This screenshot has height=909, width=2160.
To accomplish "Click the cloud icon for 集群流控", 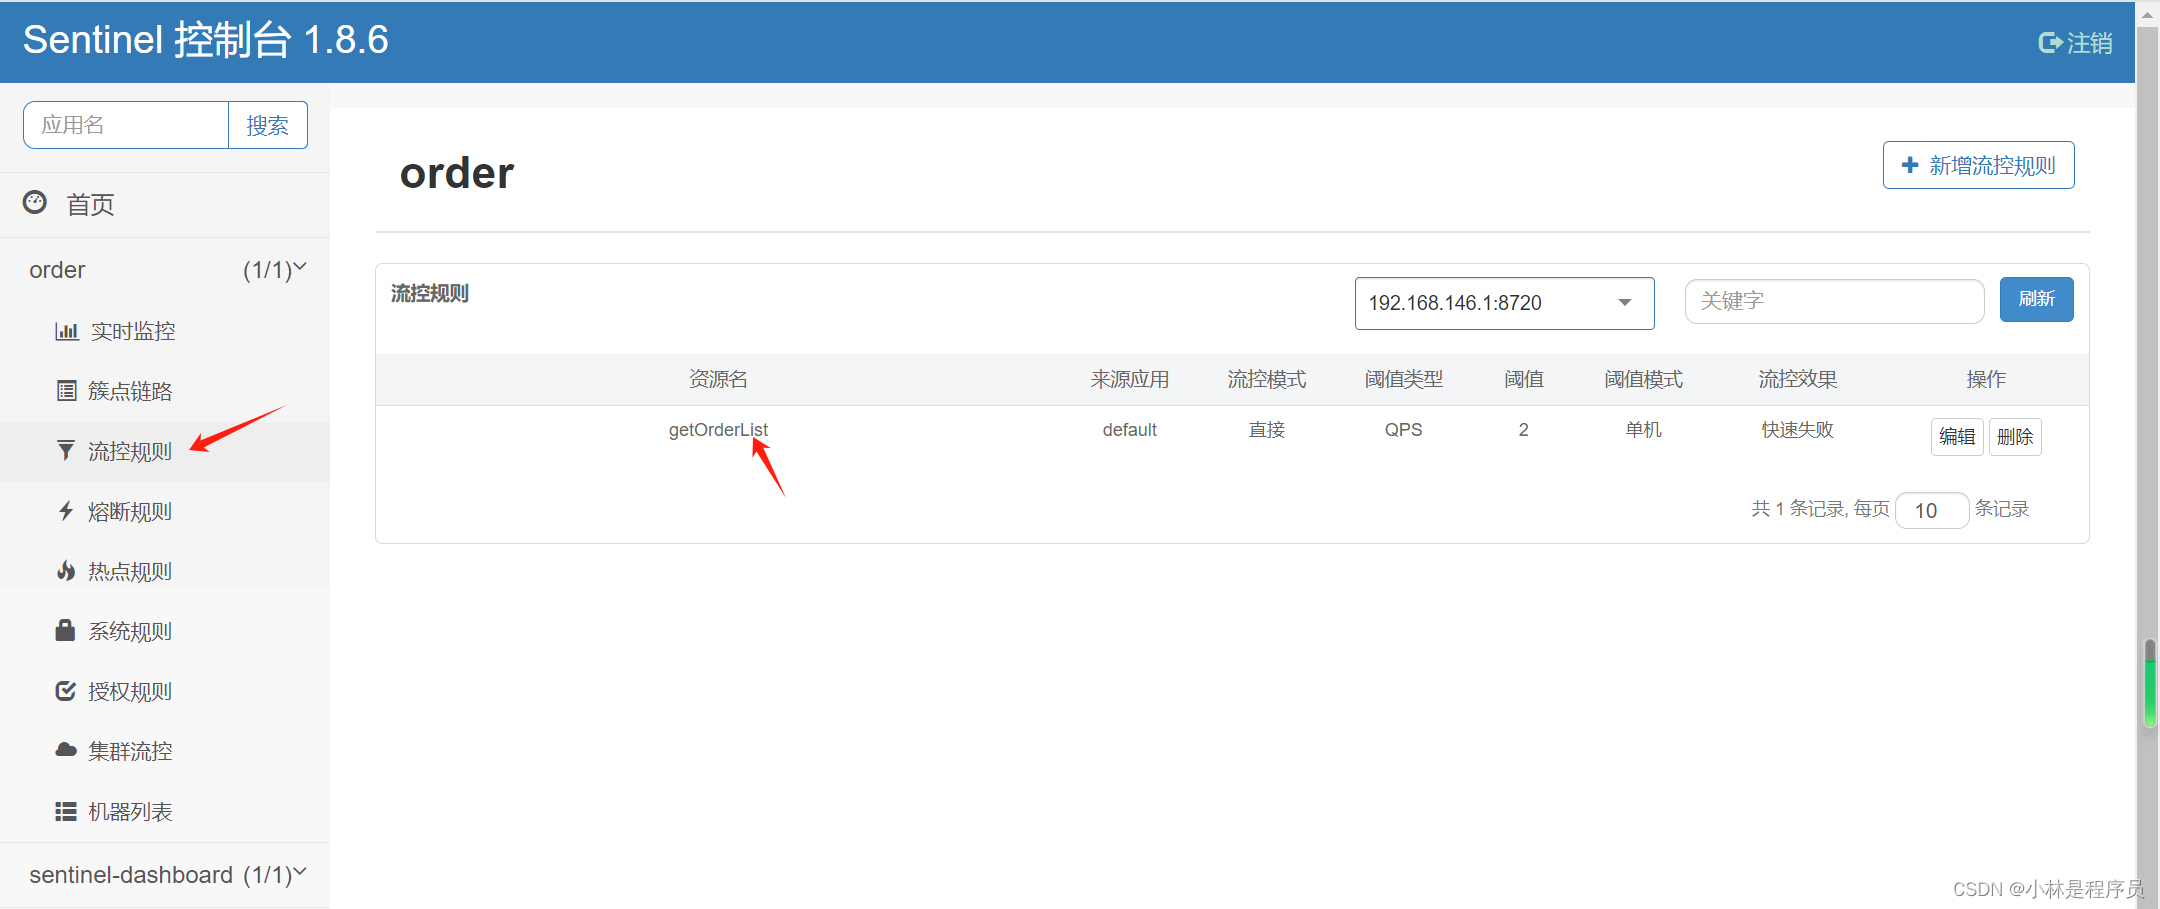I will coord(66,750).
